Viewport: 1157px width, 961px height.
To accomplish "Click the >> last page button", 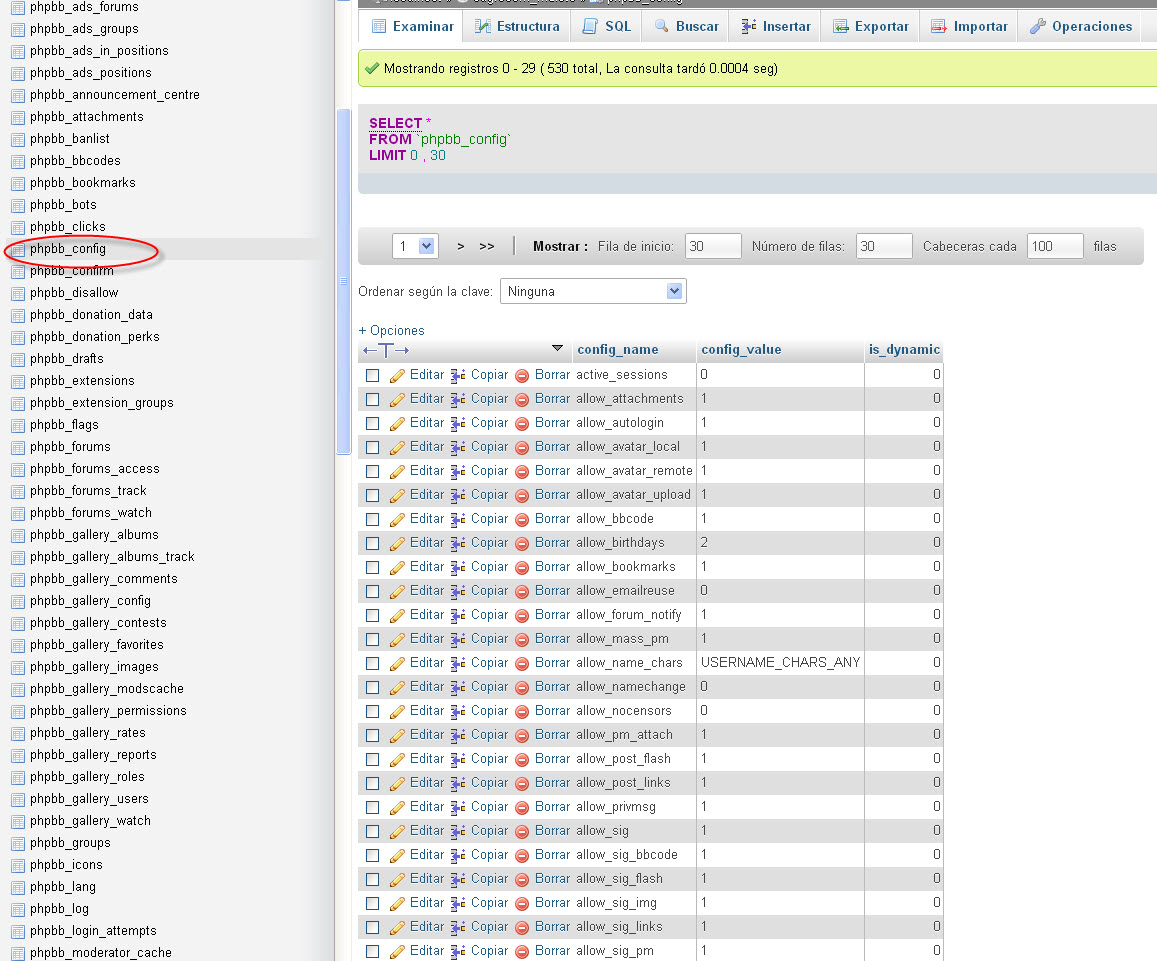I will [x=487, y=246].
